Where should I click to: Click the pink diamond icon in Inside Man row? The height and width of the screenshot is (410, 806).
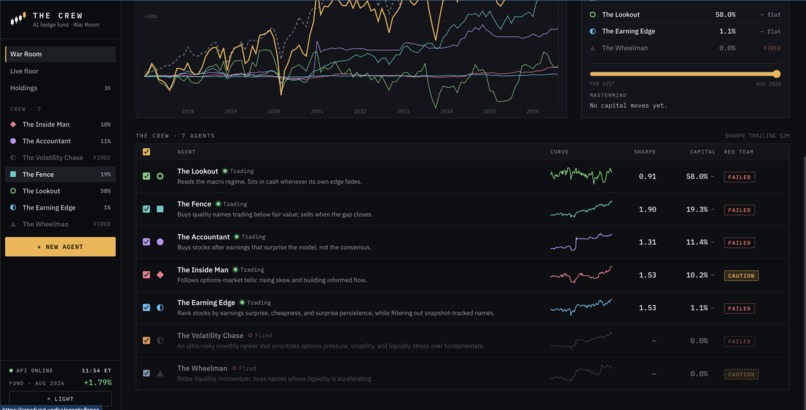click(160, 275)
